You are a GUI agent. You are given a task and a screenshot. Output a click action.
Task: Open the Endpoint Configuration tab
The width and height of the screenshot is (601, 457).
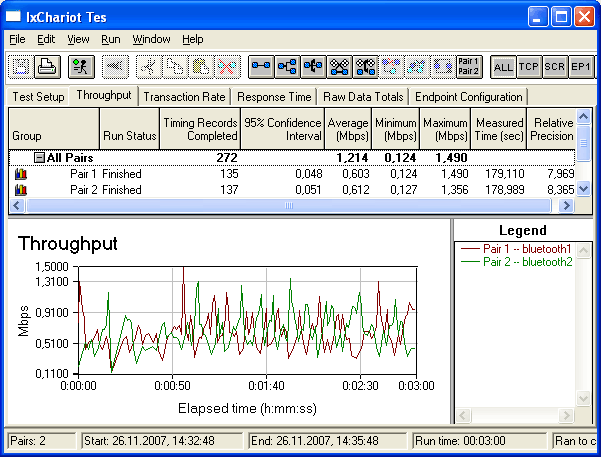pos(468,97)
